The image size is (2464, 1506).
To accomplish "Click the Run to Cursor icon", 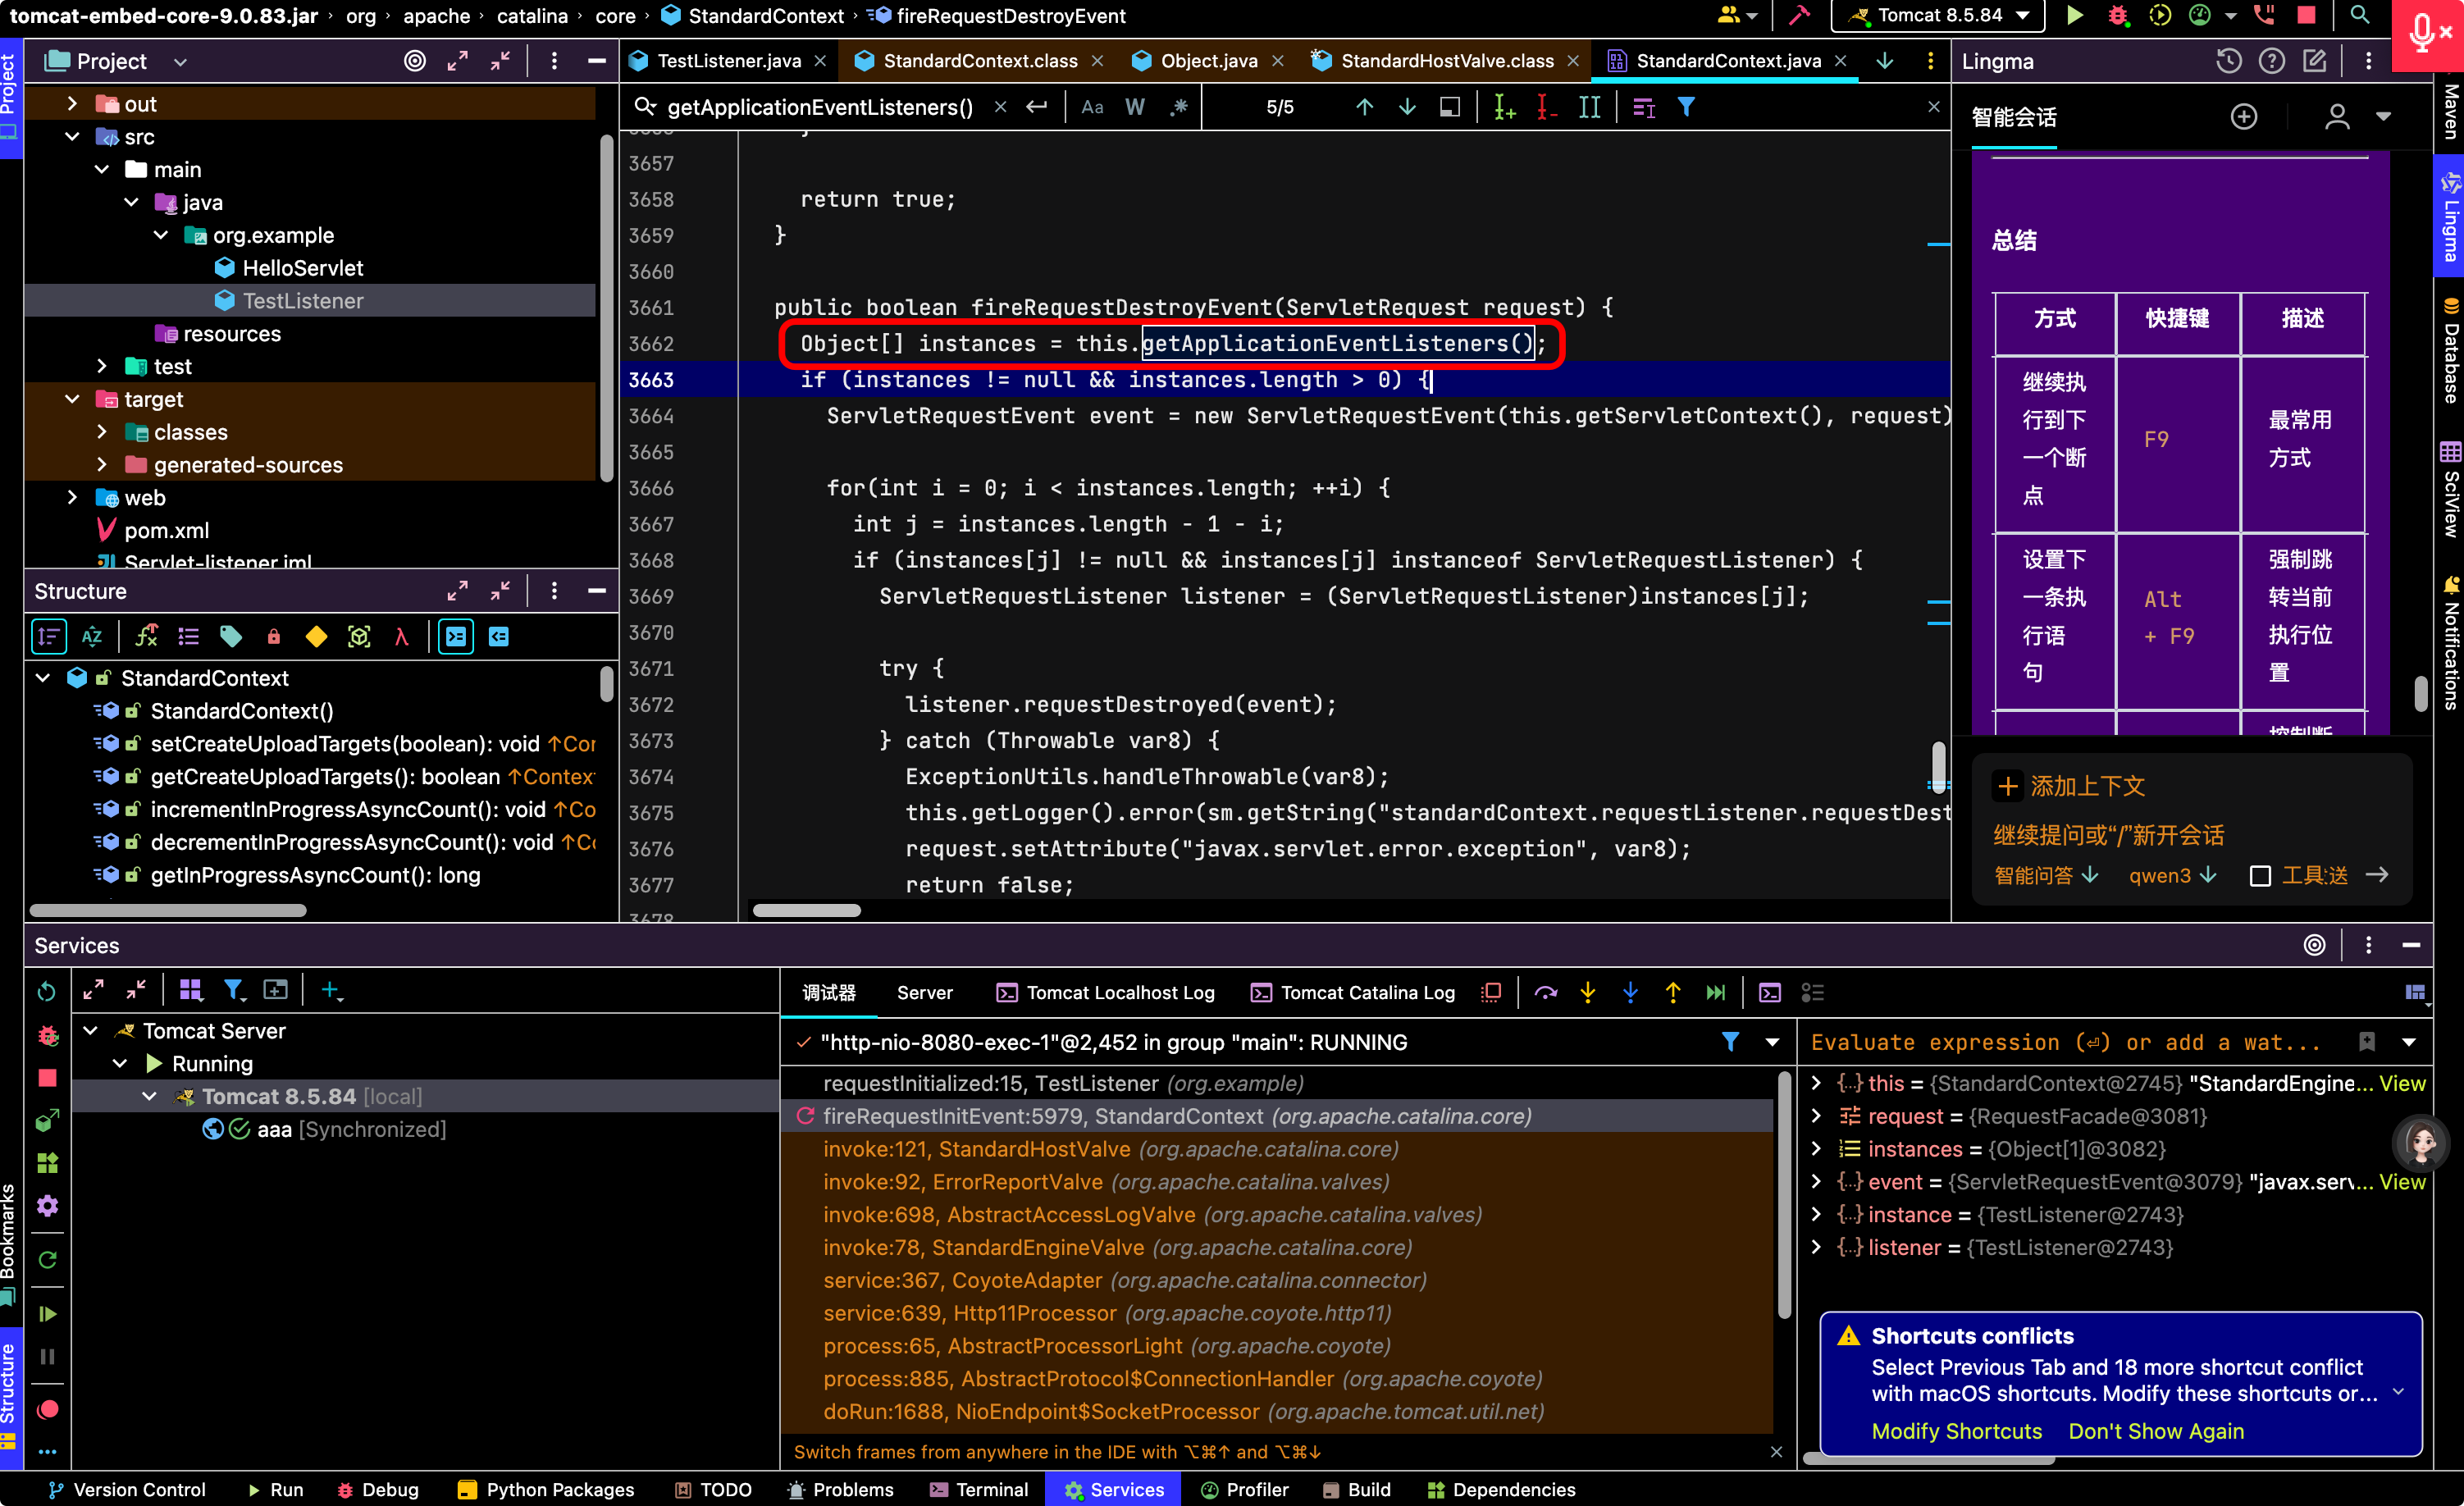I will click(1716, 992).
